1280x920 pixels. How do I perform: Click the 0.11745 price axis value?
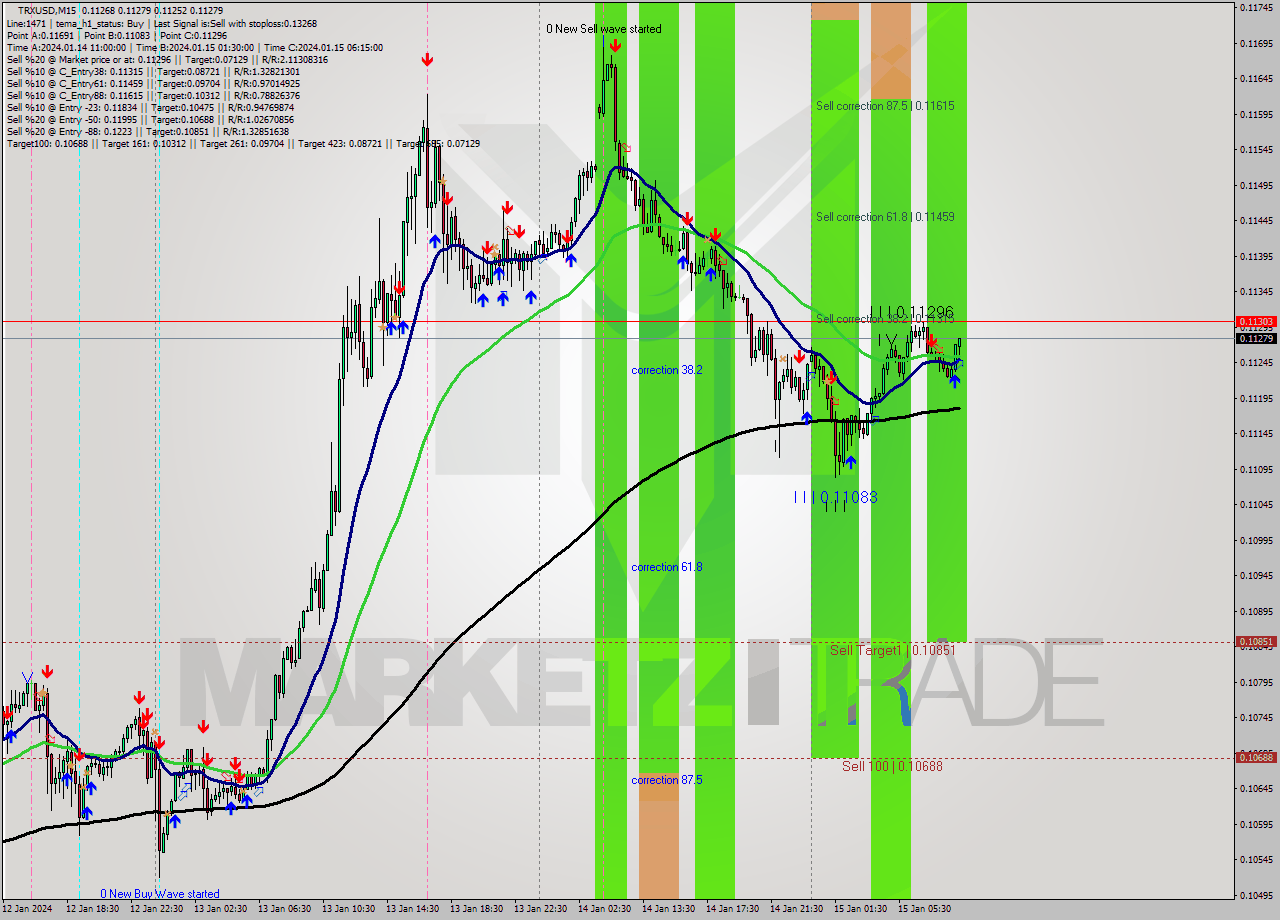click(1256, 8)
